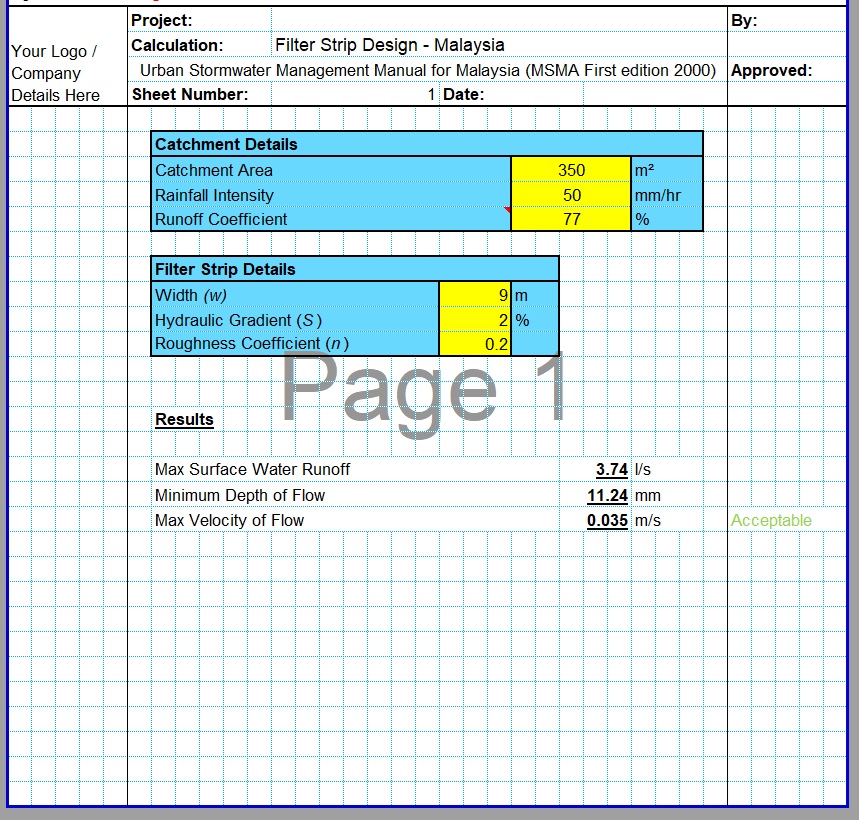Viewport: 859px width, 820px height.
Task: Click the Urban Stormwater Management Manual reference cell
Action: pyautogui.click(x=427, y=70)
